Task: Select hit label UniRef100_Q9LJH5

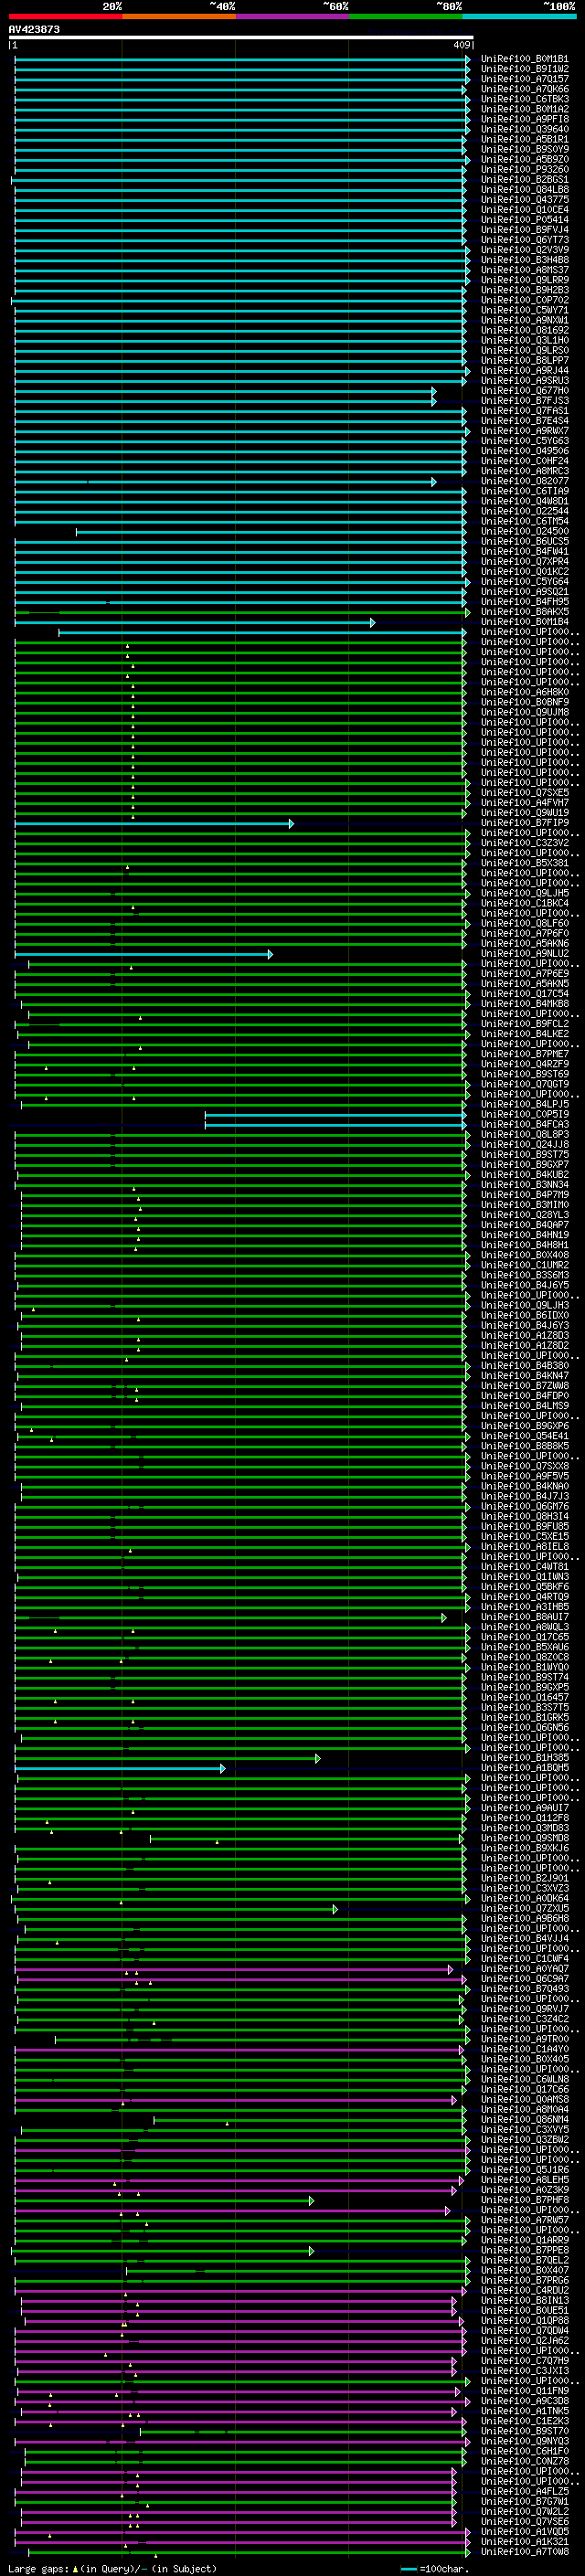Action: (525, 894)
